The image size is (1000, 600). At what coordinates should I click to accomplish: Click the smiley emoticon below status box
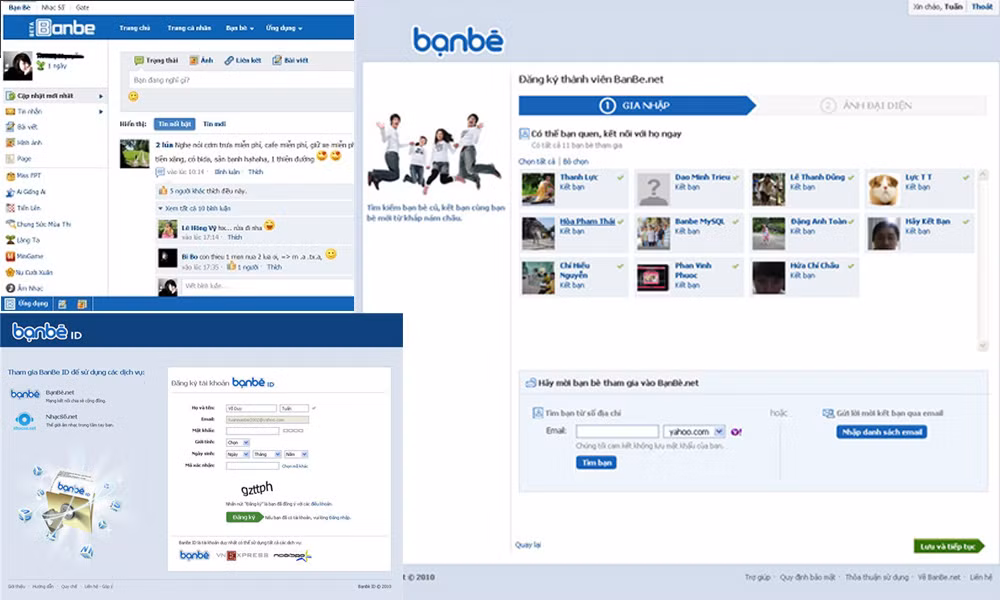click(x=133, y=97)
